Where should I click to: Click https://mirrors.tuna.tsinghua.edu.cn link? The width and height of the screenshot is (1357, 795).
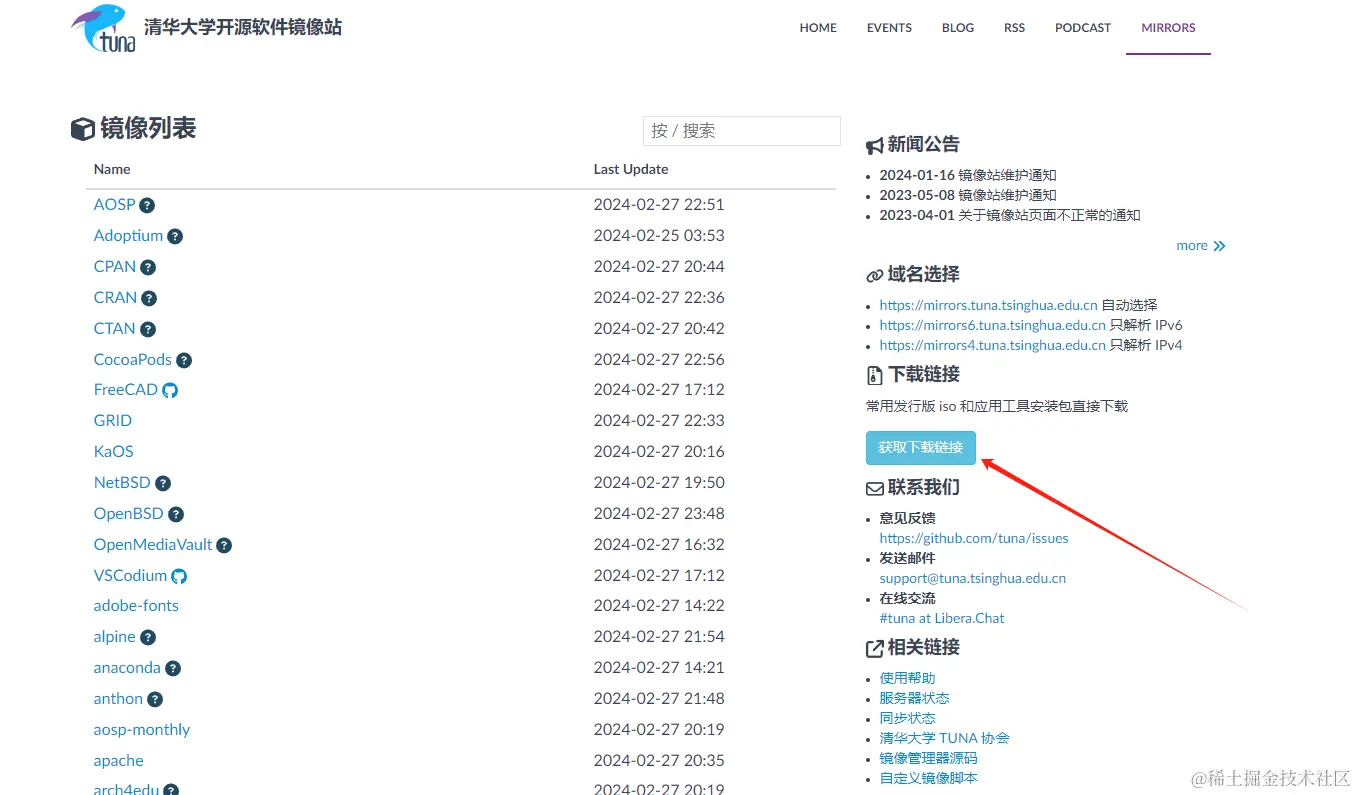pyautogui.click(x=988, y=305)
